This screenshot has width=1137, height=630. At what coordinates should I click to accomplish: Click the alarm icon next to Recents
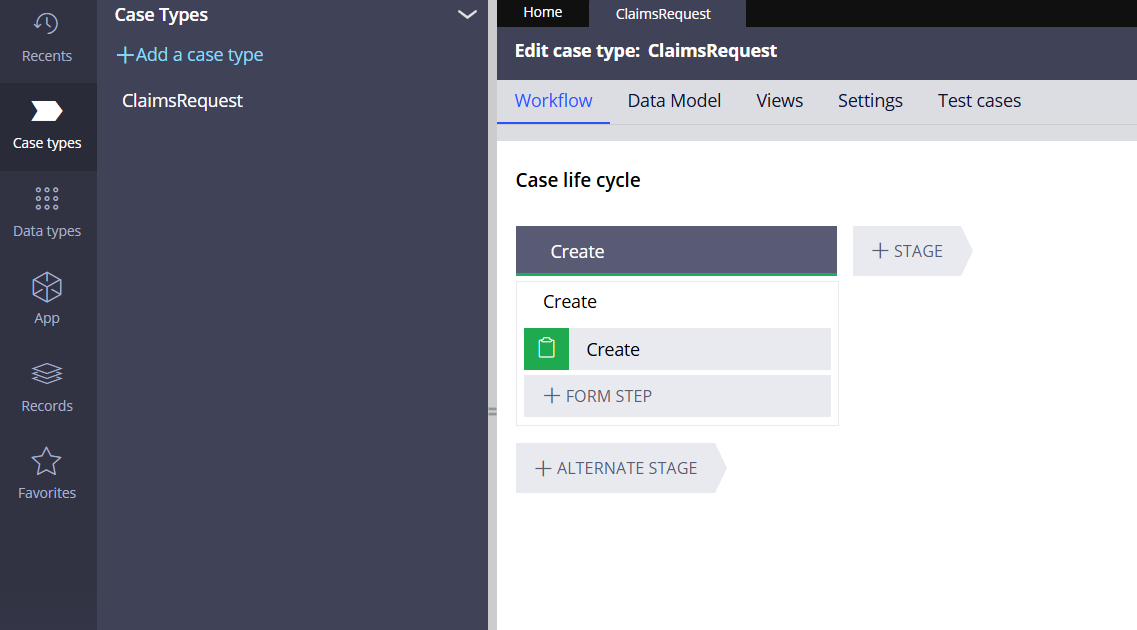tap(47, 25)
